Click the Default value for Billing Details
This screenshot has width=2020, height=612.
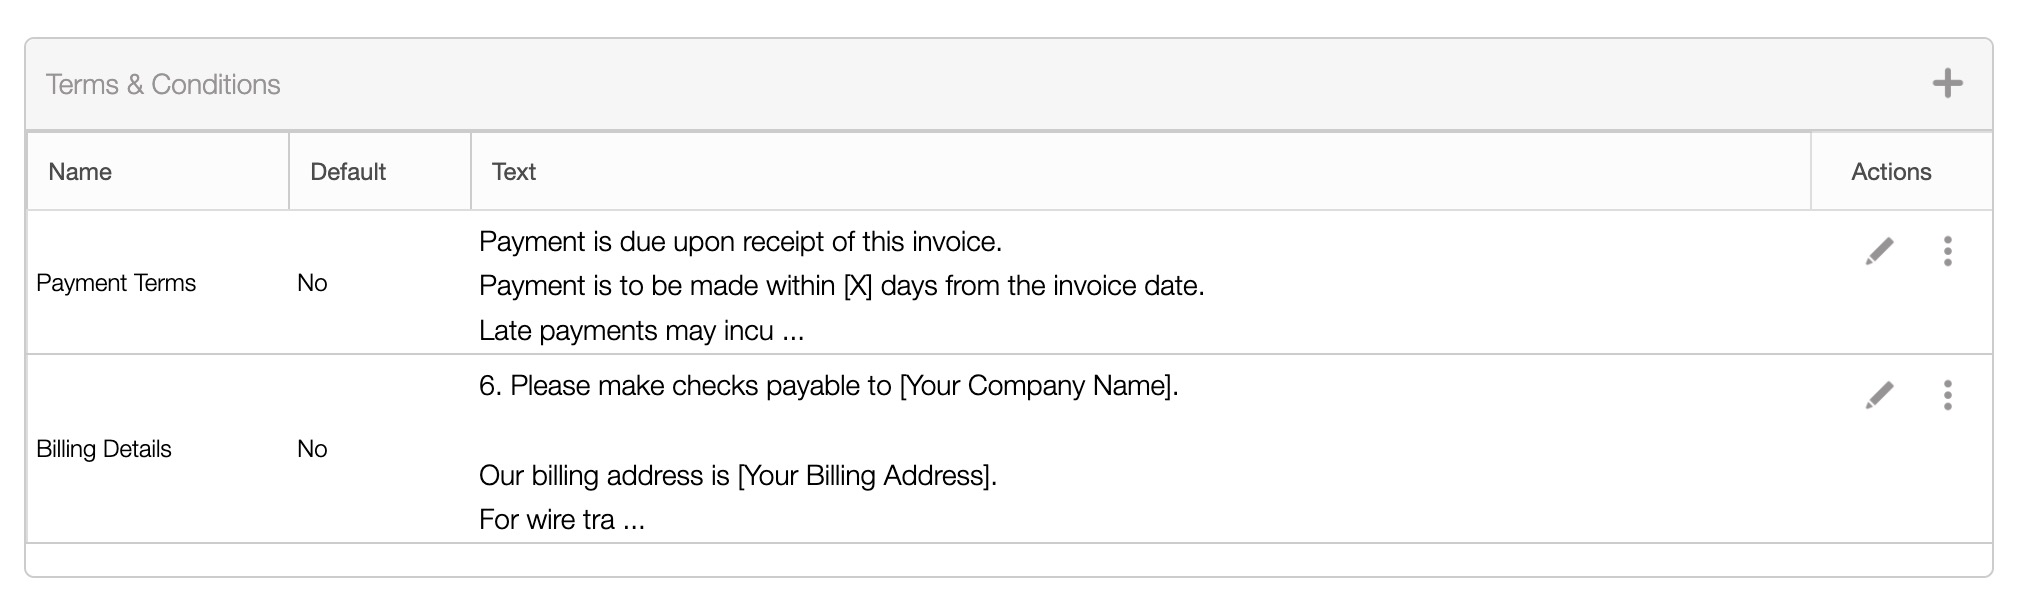312,449
